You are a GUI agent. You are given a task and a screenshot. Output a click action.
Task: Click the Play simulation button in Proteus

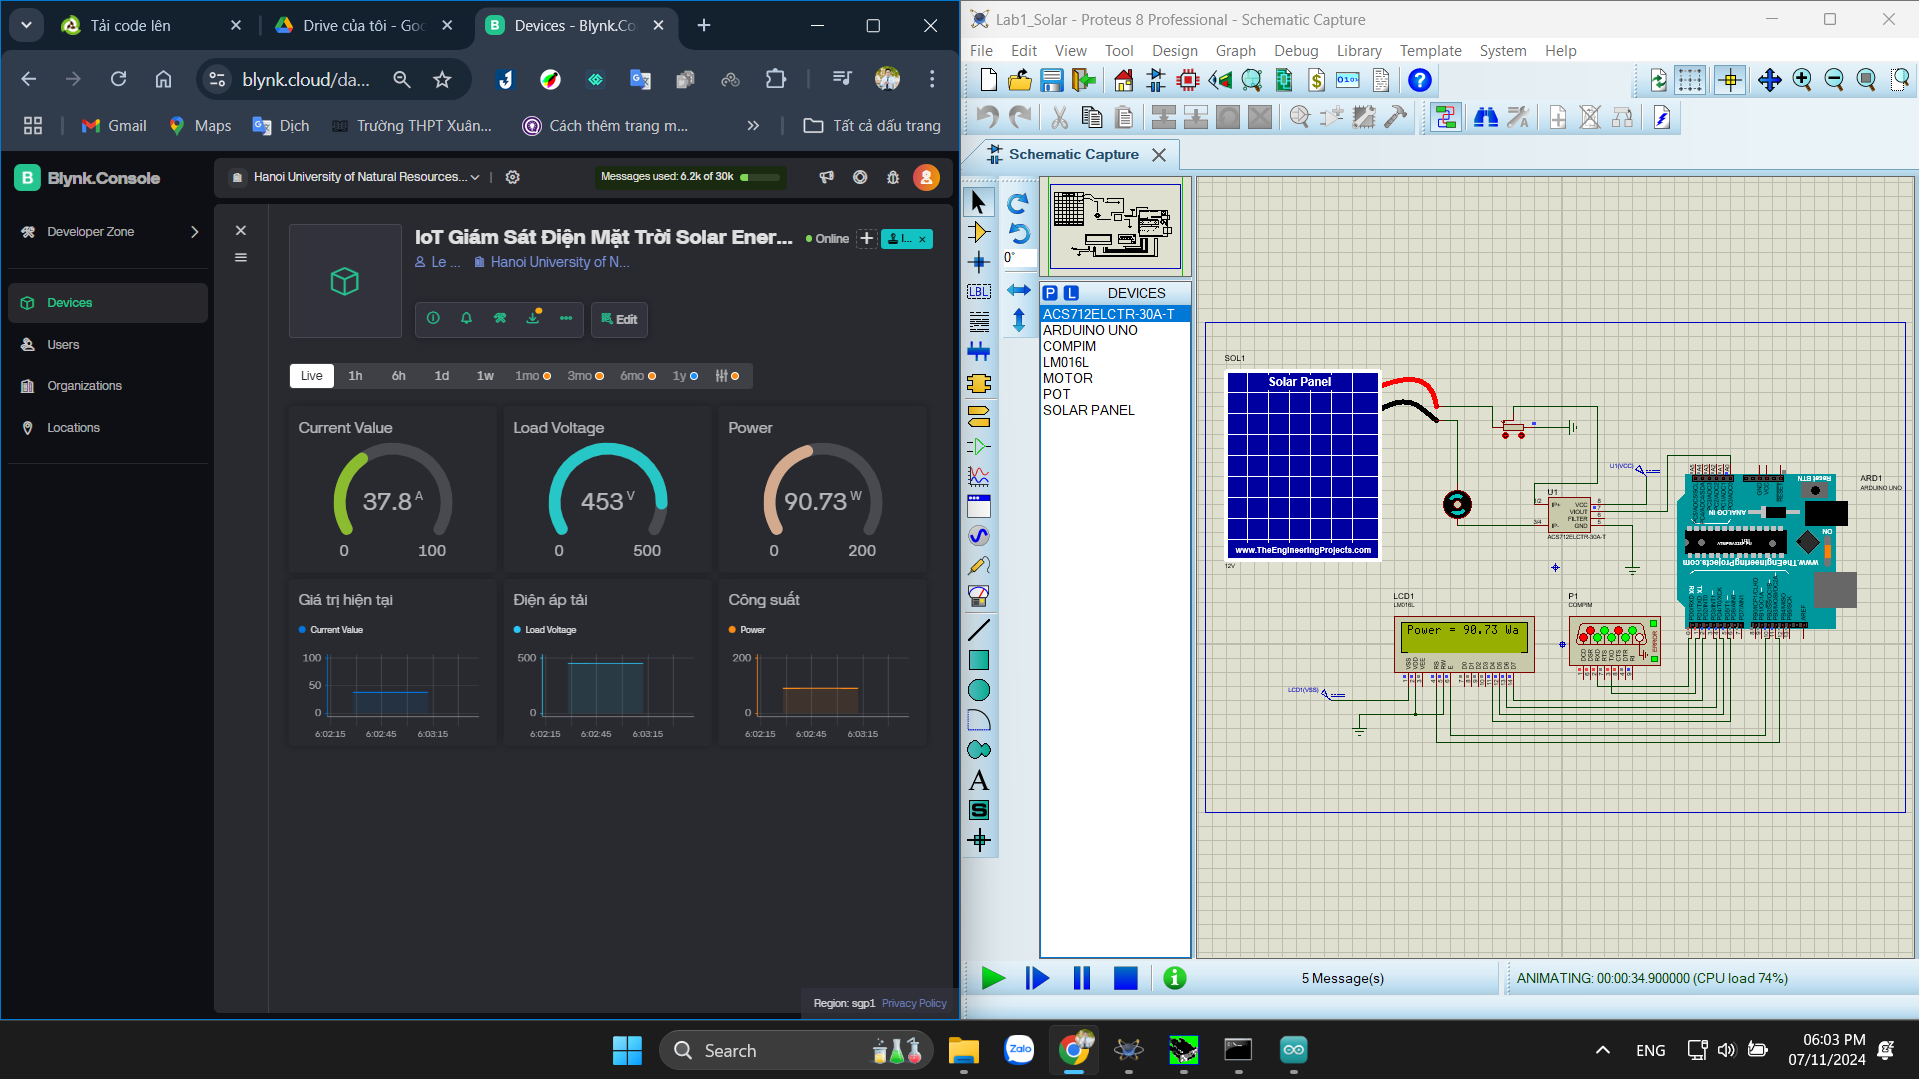tap(993, 978)
